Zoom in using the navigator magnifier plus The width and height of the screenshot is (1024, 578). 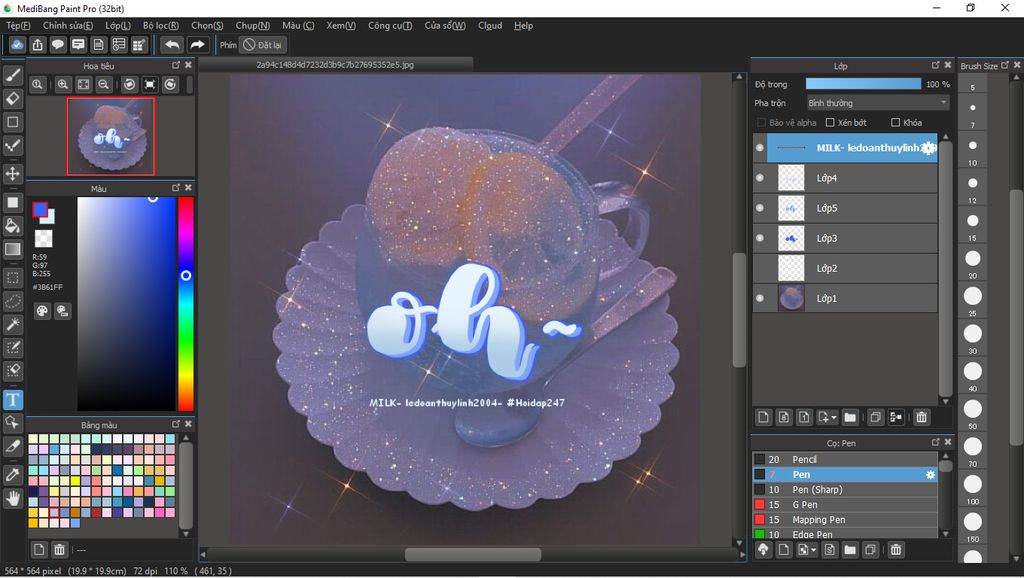[x=63, y=84]
